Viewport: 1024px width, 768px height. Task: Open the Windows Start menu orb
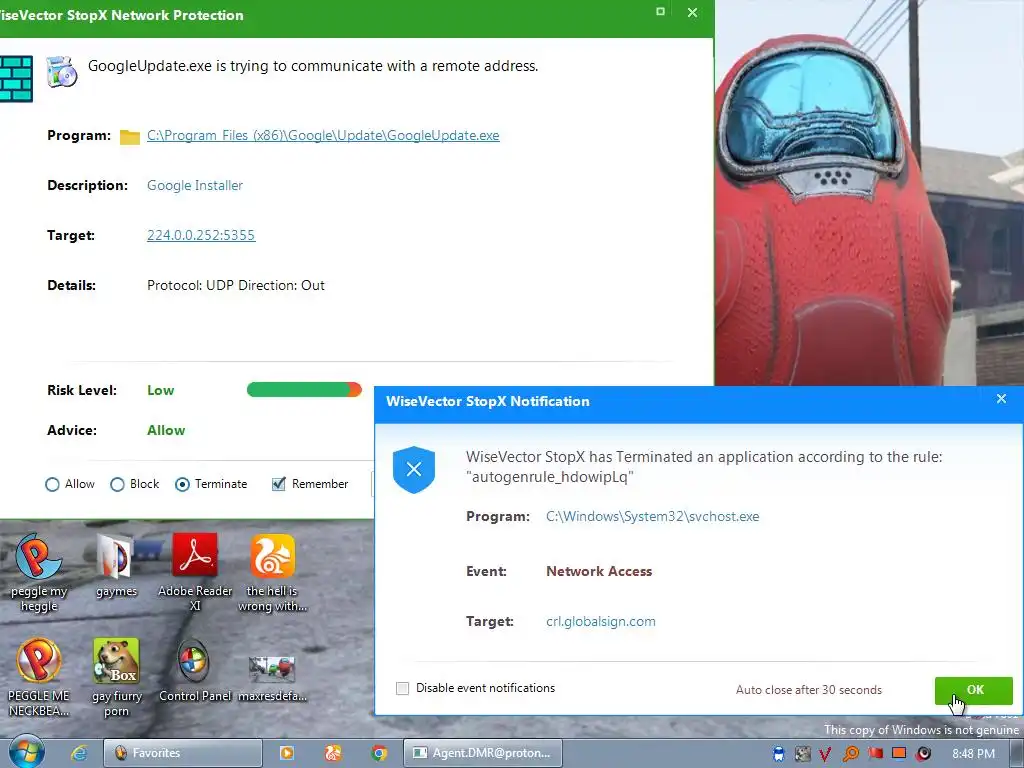coord(26,752)
